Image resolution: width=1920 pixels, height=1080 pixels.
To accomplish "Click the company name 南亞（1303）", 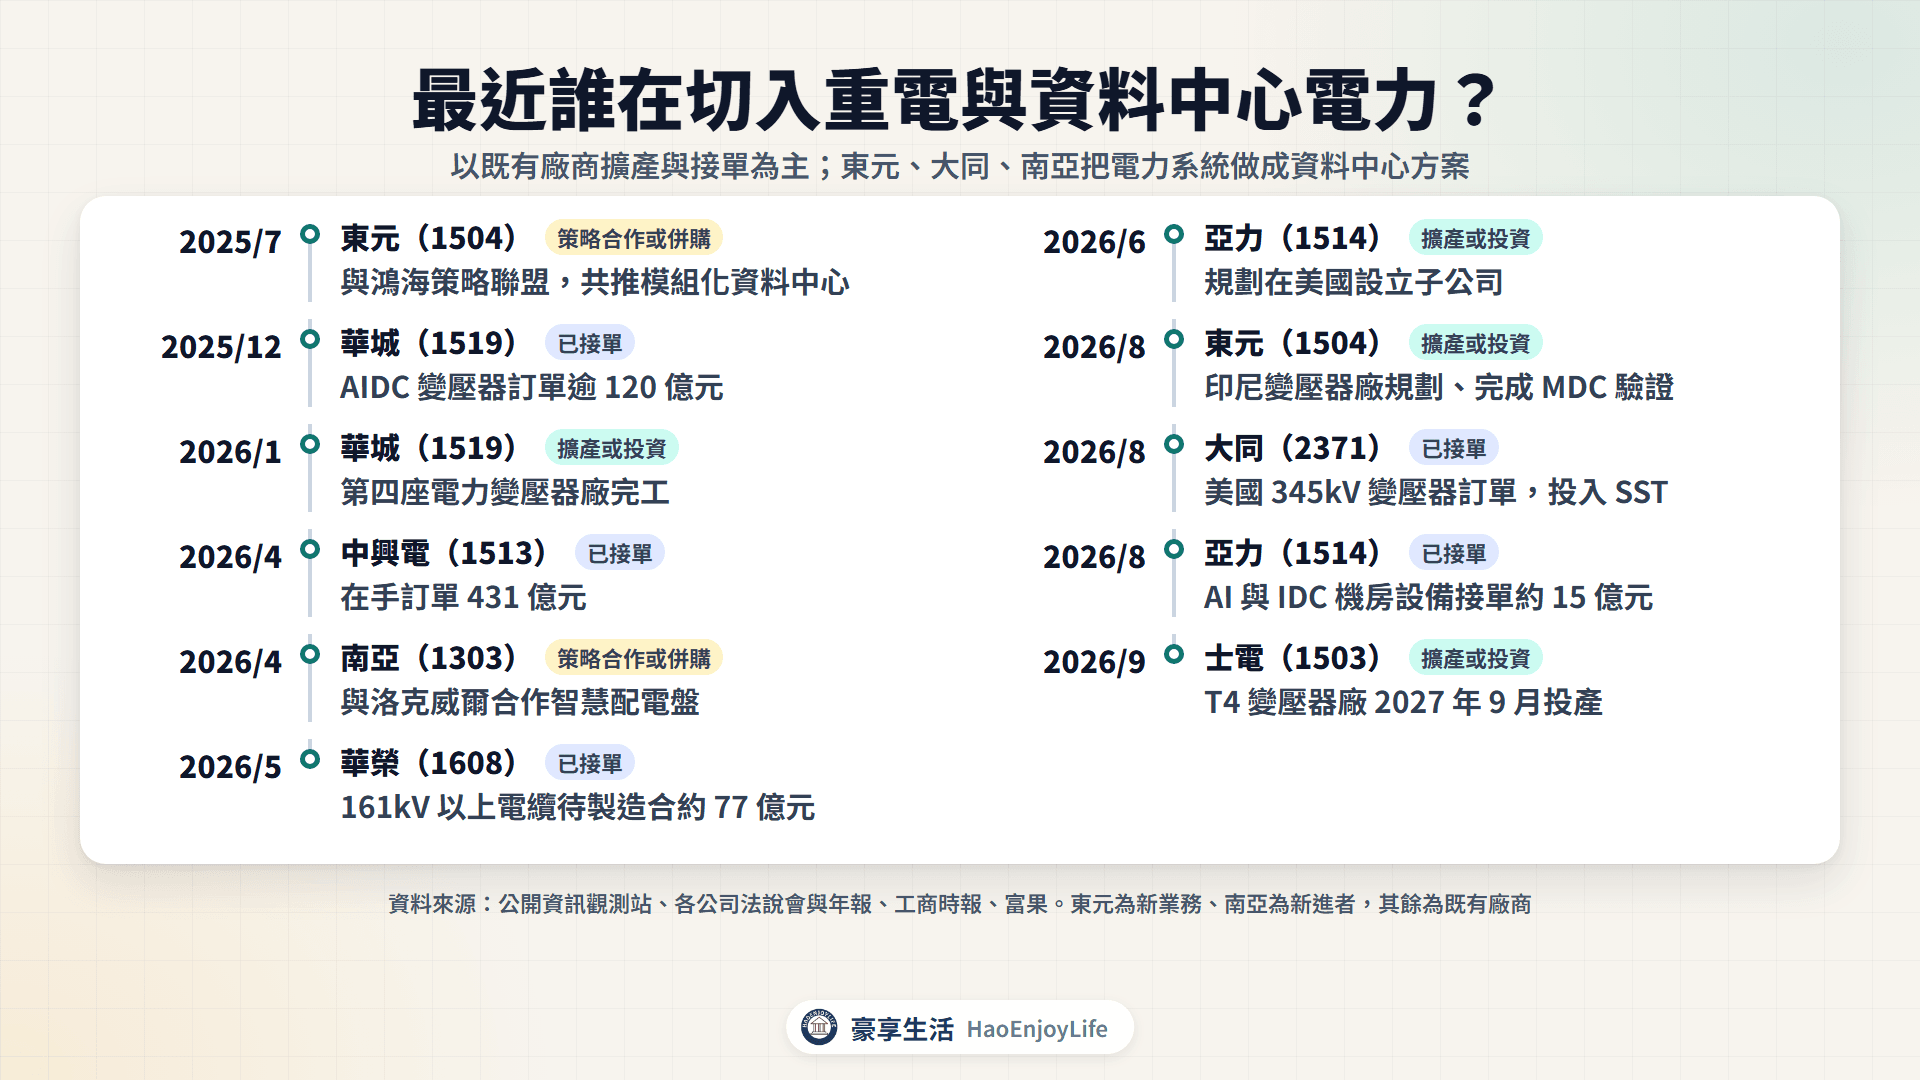I will click(429, 658).
